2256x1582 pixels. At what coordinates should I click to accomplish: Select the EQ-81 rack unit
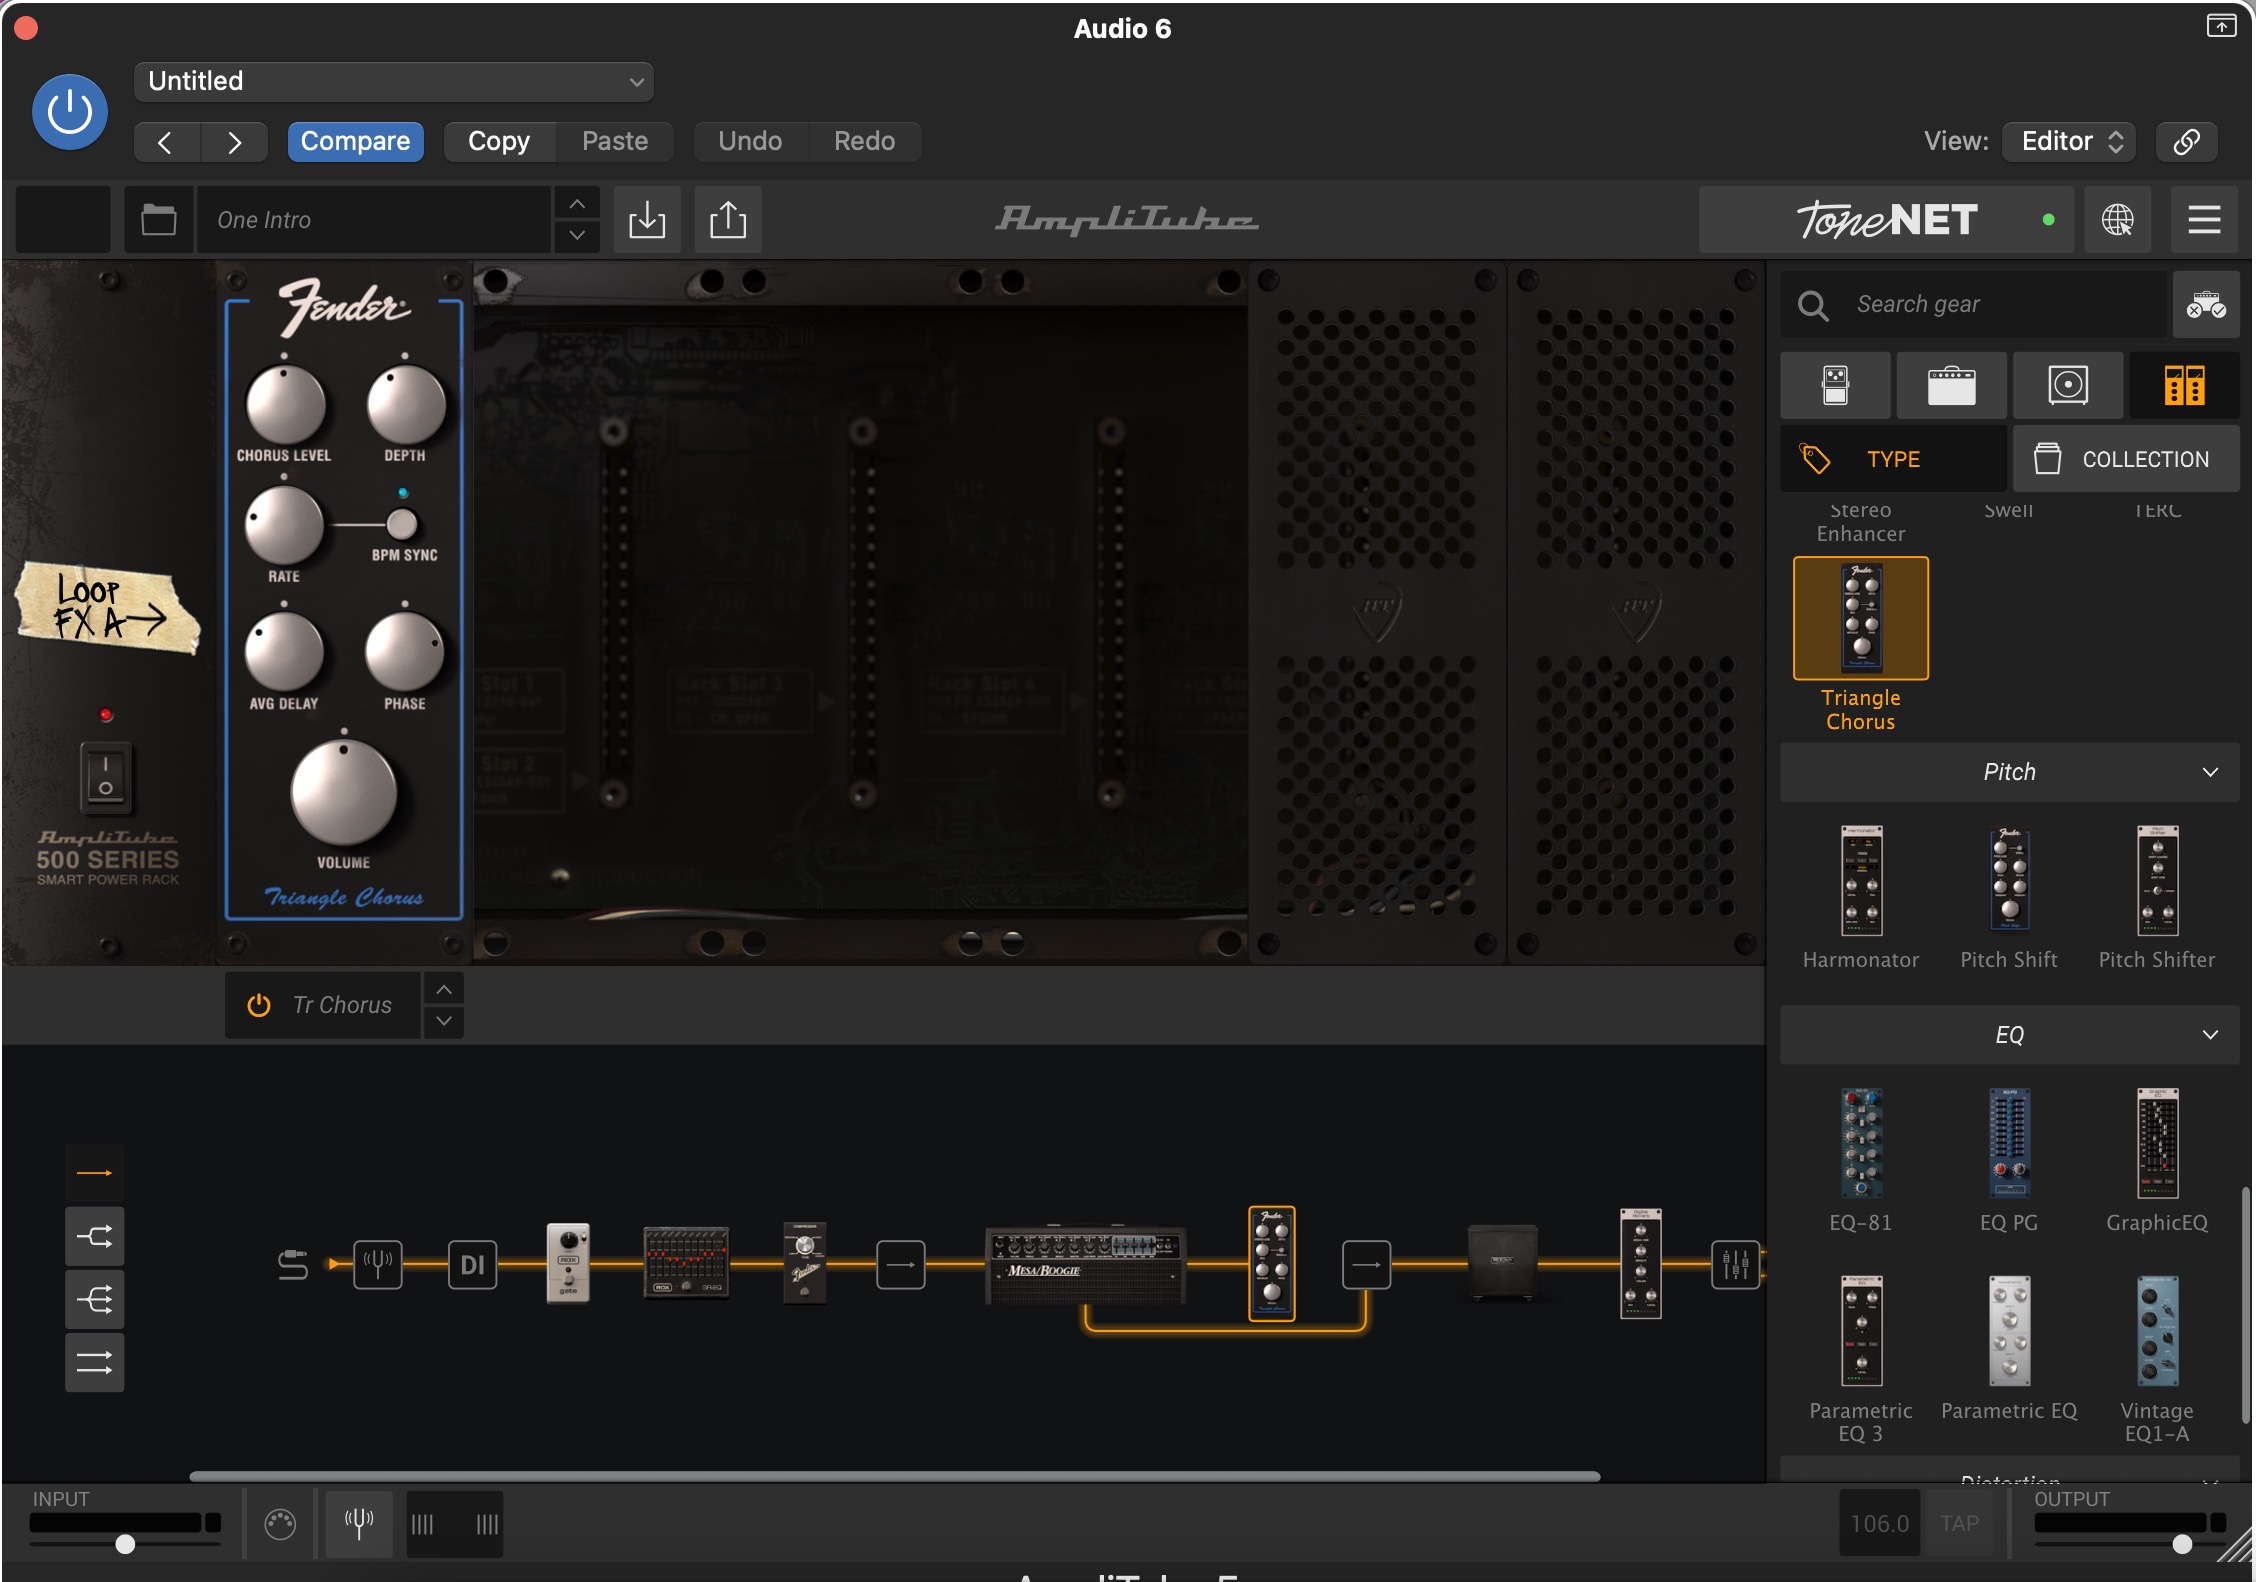[1861, 1143]
